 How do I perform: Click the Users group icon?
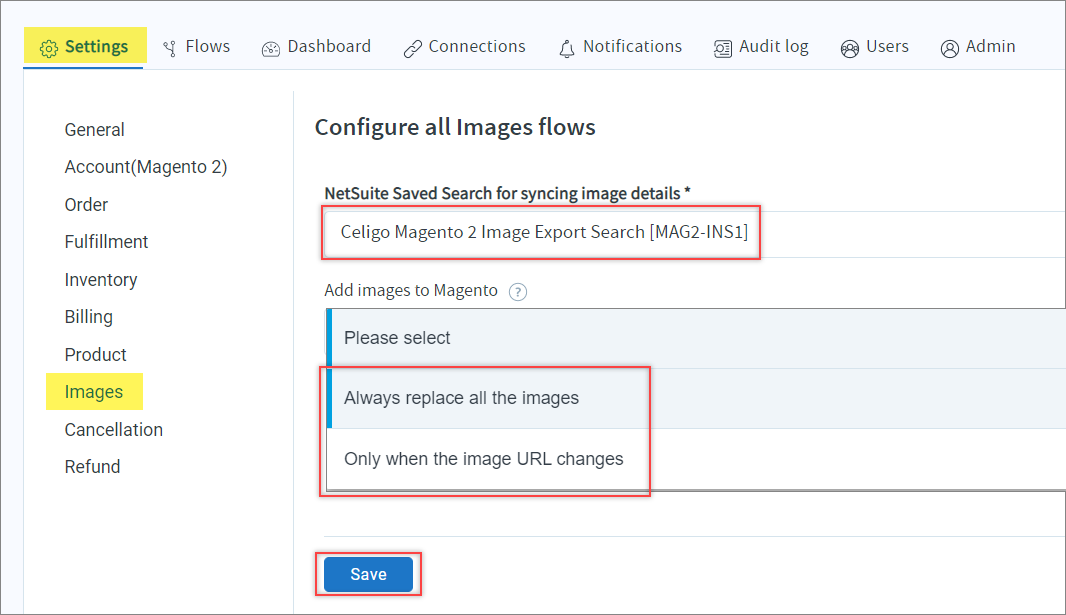point(850,48)
